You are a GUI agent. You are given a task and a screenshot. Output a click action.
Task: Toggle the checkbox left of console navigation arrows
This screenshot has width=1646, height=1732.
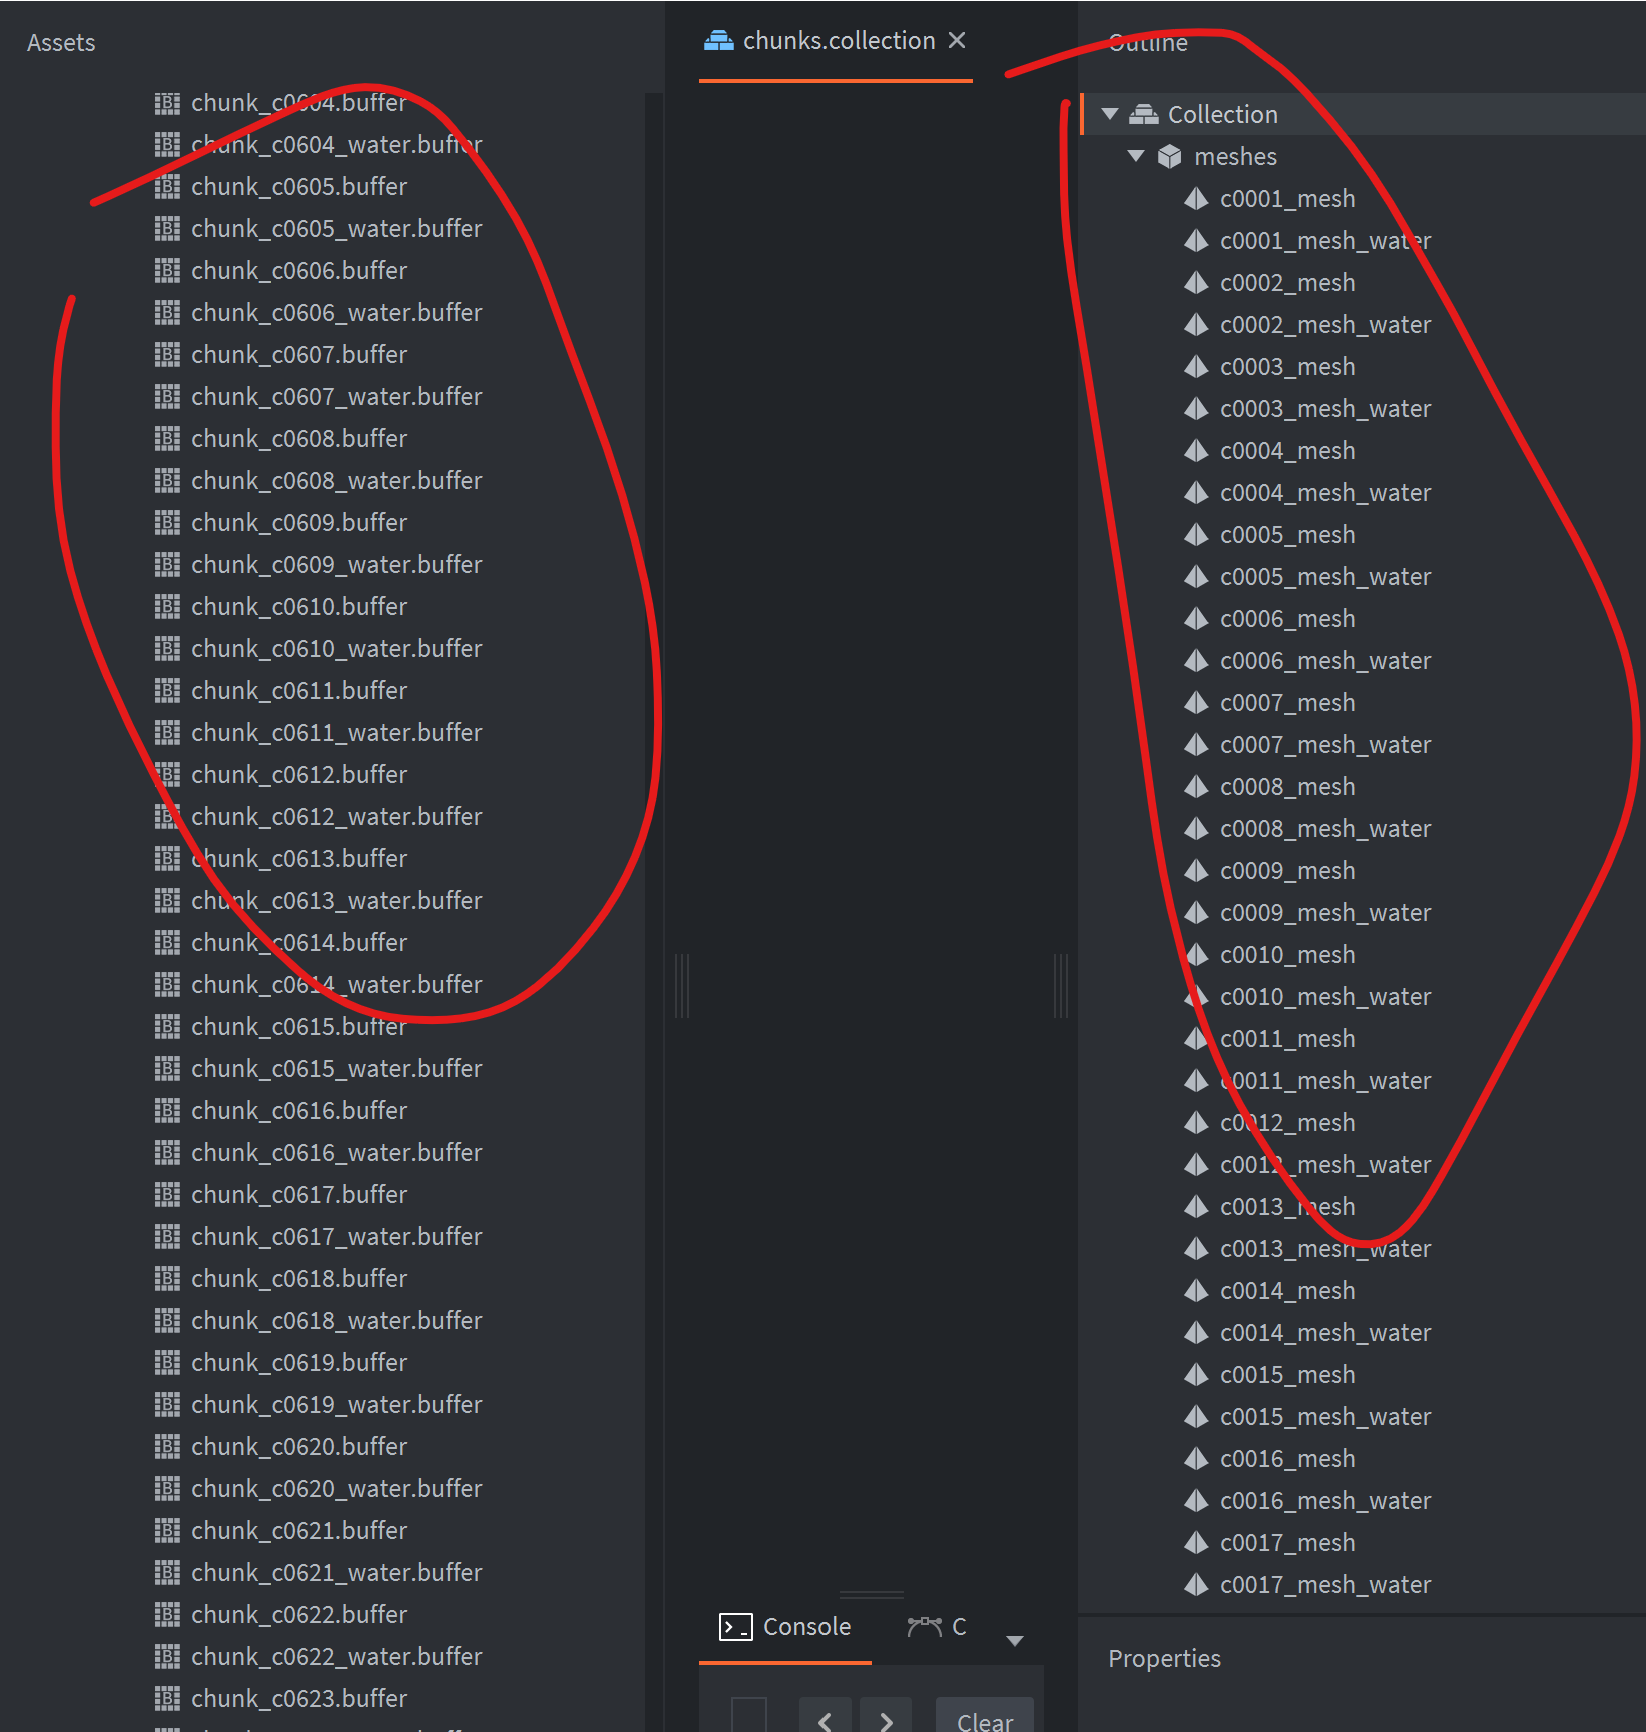click(748, 1715)
